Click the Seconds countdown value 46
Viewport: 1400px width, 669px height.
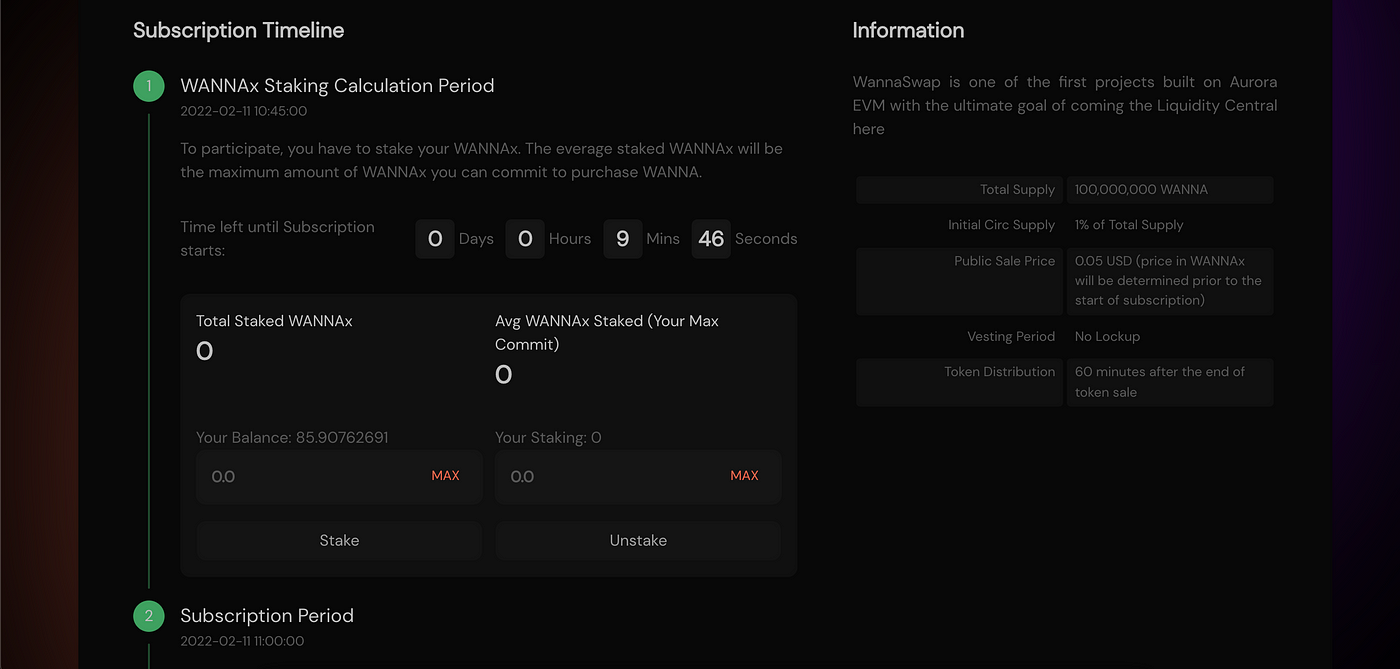[x=711, y=239]
